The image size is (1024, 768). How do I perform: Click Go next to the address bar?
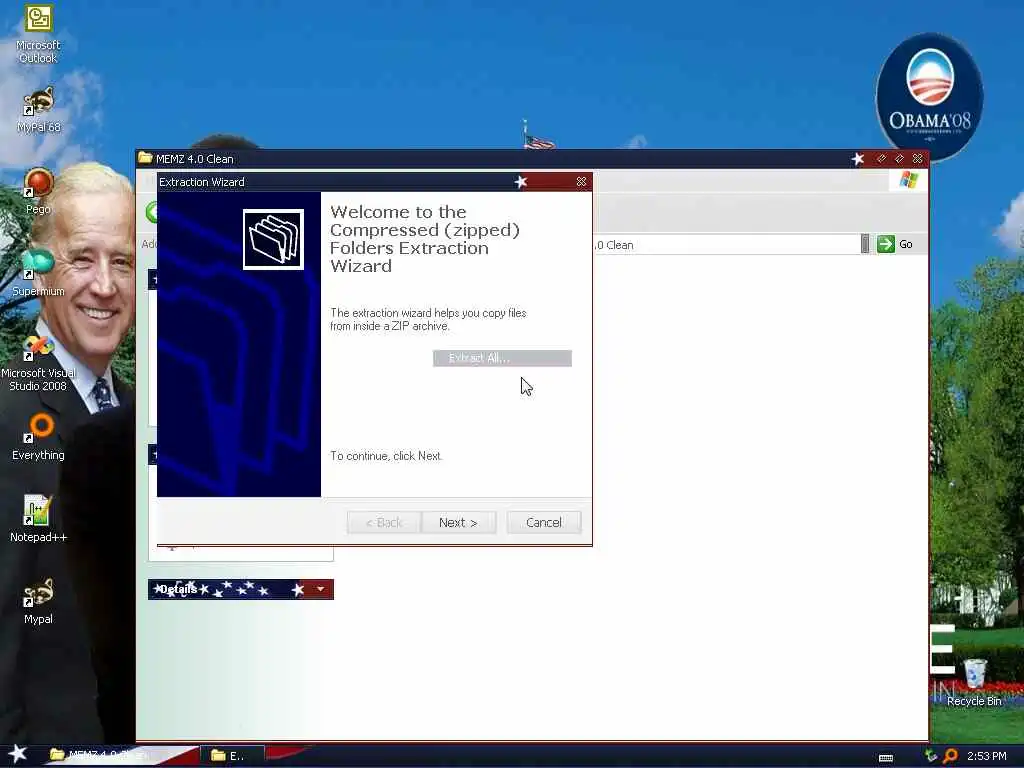point(895,244)
